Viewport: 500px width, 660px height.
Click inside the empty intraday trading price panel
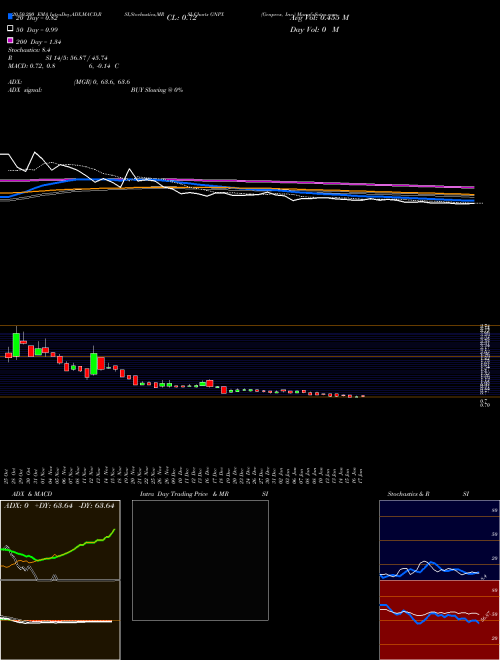200,560
